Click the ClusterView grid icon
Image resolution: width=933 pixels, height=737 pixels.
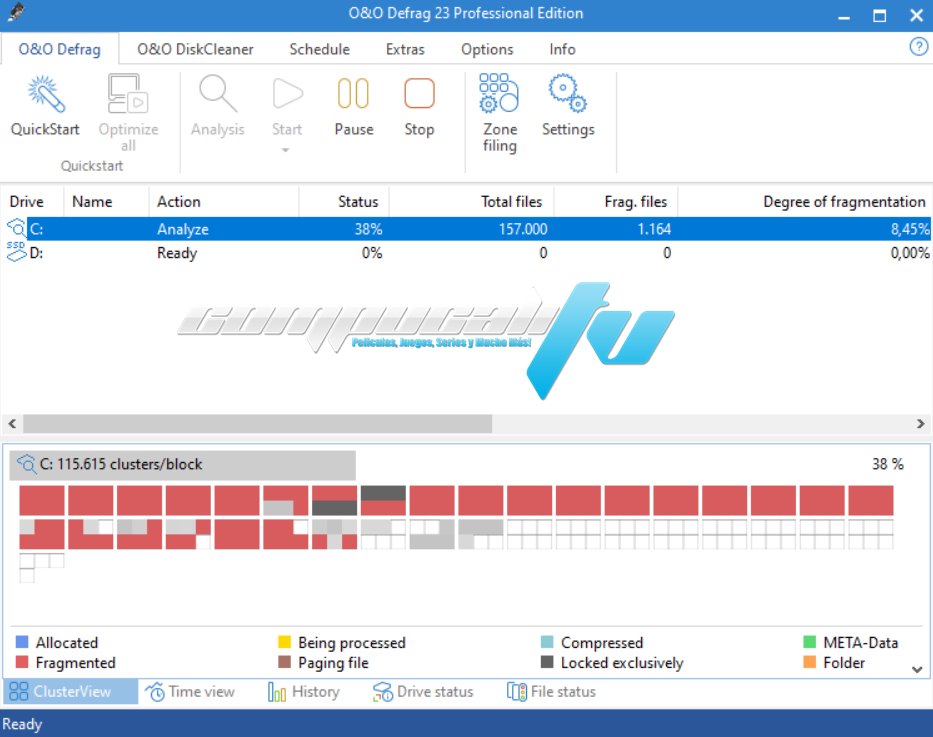pos(18,691)
